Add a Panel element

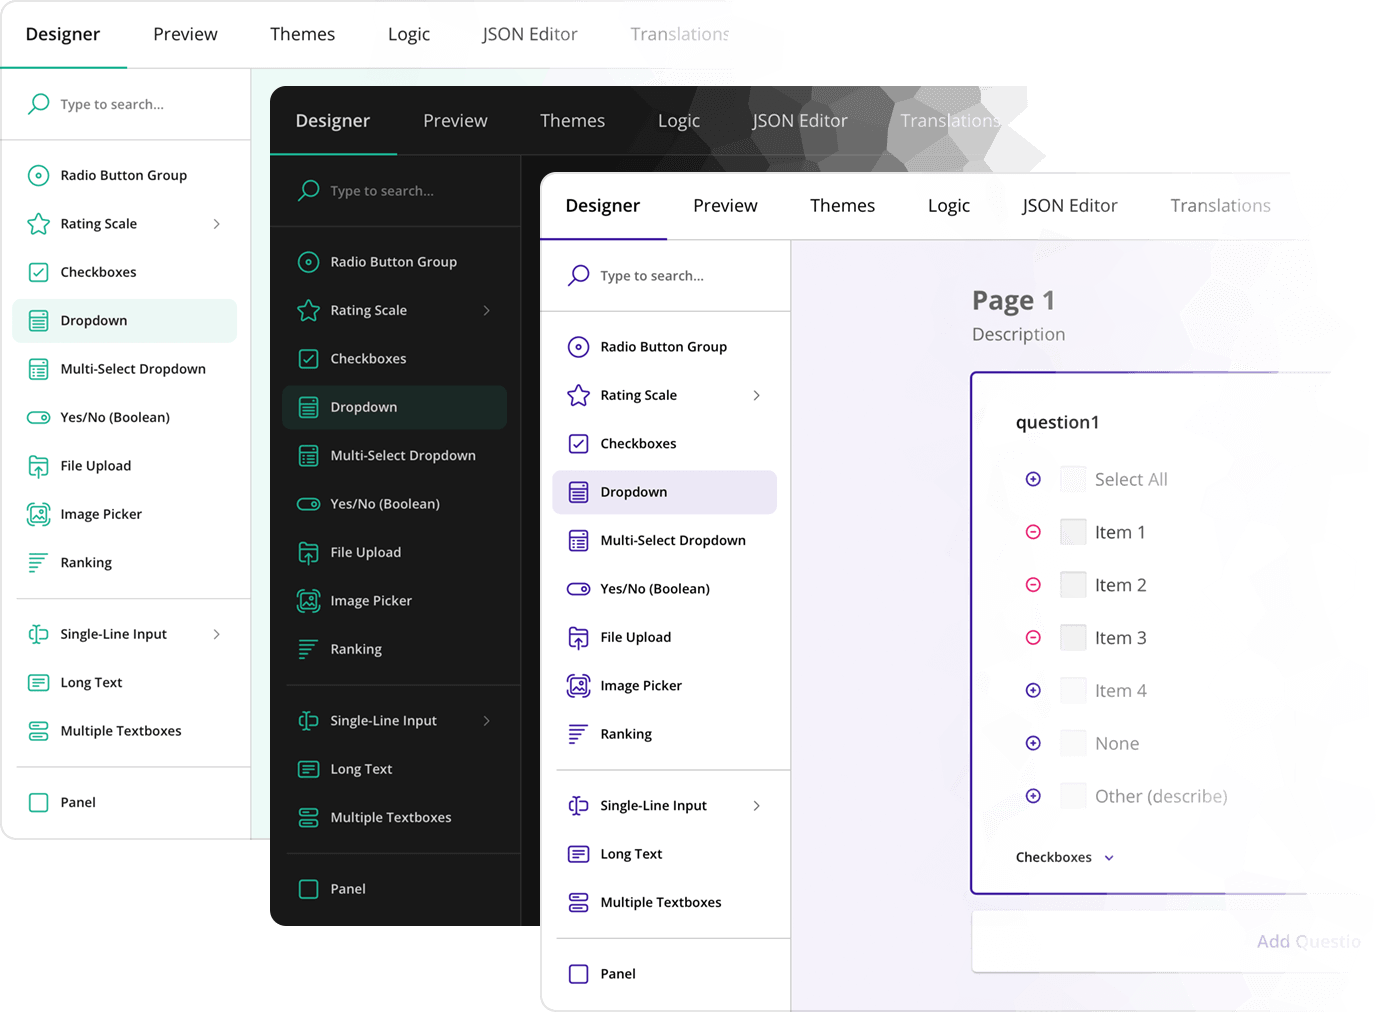pos(618,973)
